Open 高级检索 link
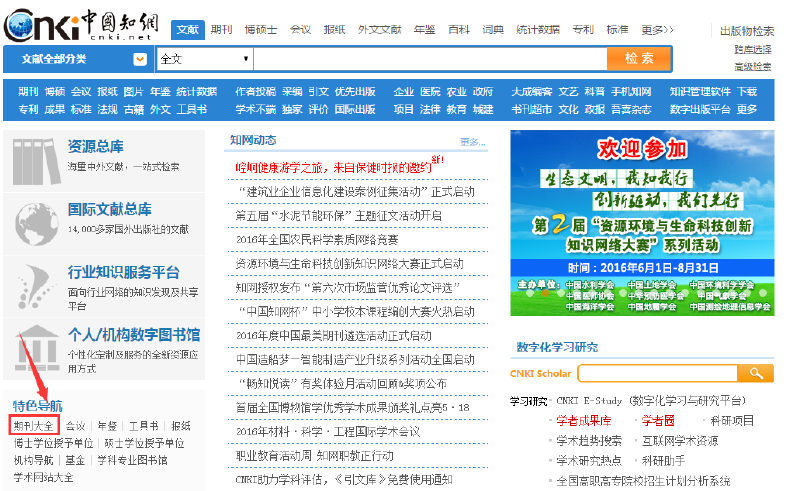Screen dimensions: 800x491 [753, 66]
